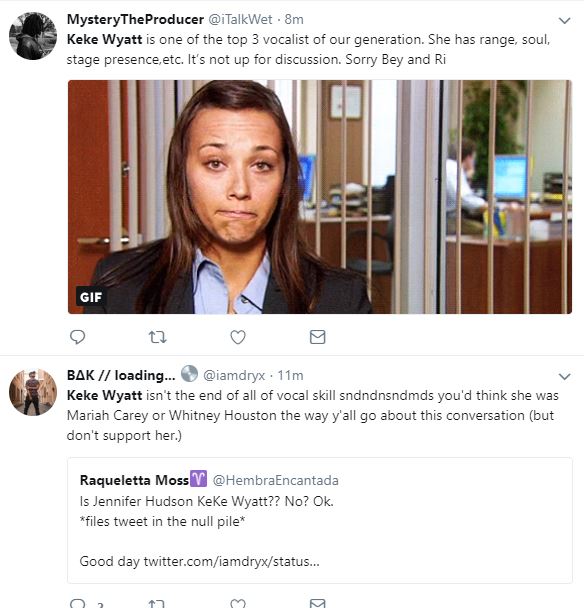Screen dimensions: 584x608
Task: Open the BΔK // loading... display name
Action: (x=121, y=375)
